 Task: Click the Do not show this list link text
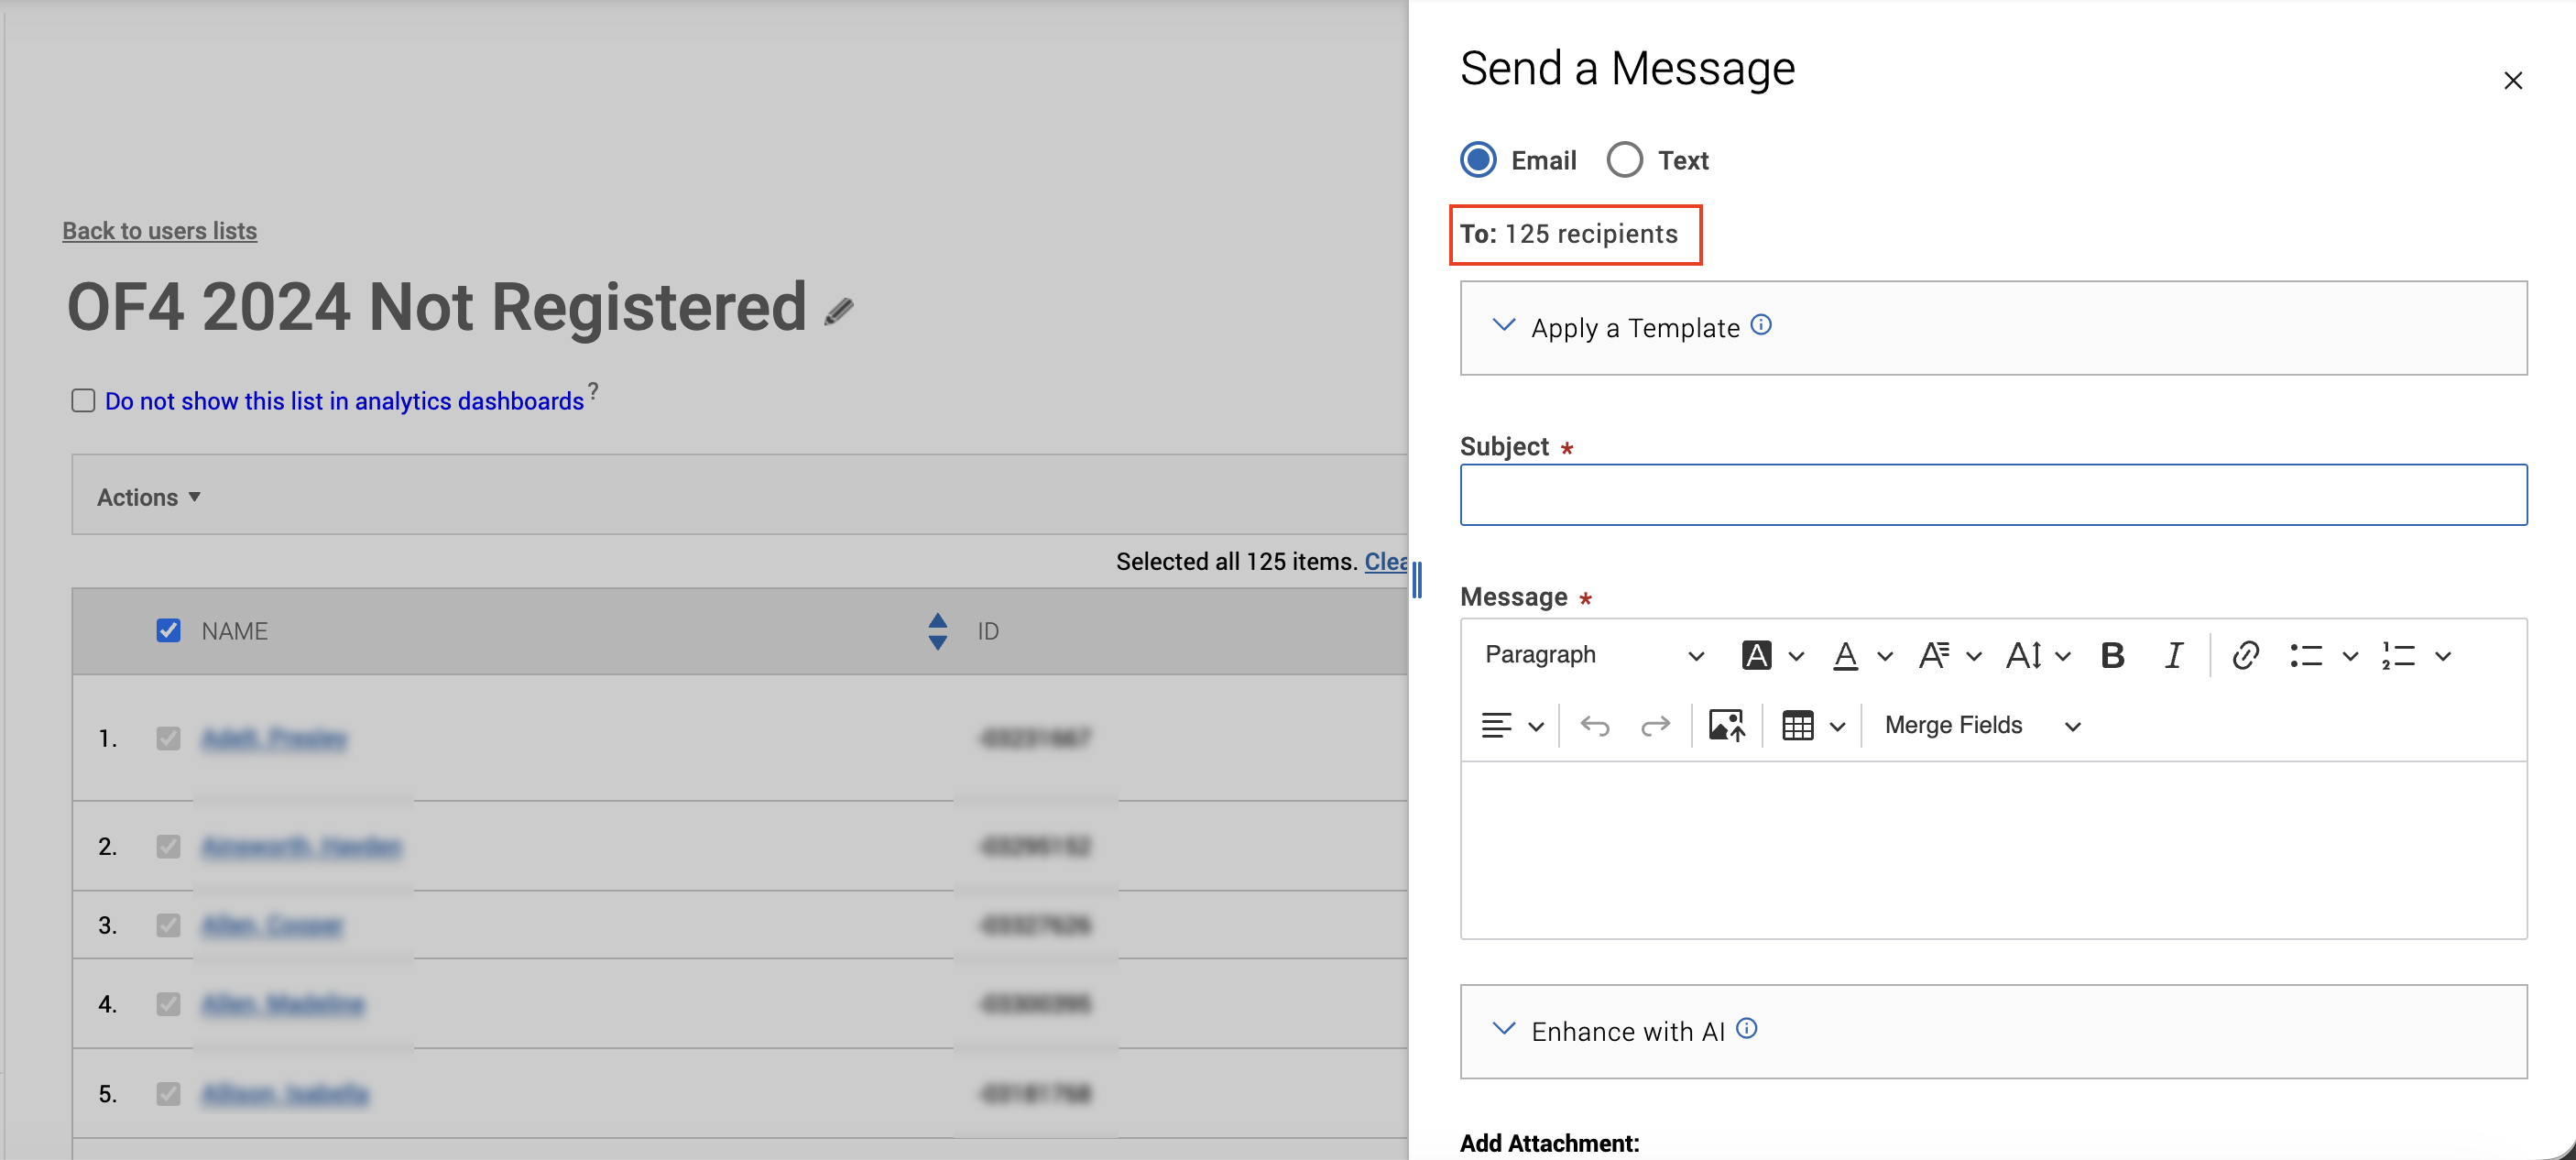tap(344, 401)
